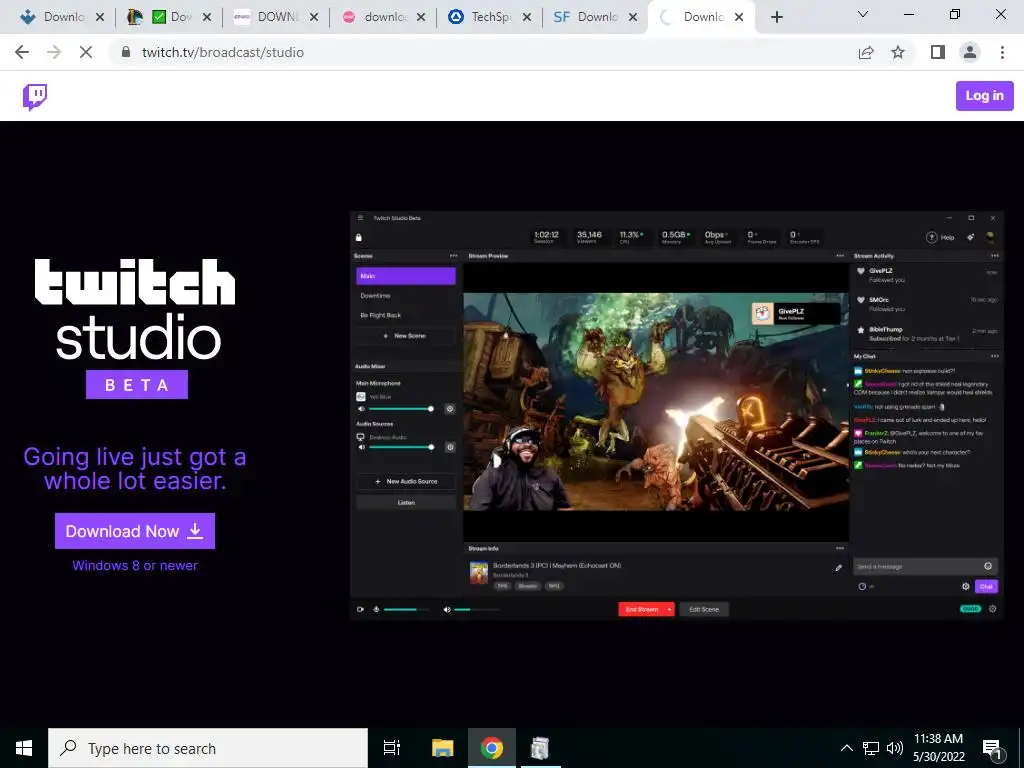Open the Chrome side panel
The width and height of the screenshot is (1024, 768).
click(938, 52)
